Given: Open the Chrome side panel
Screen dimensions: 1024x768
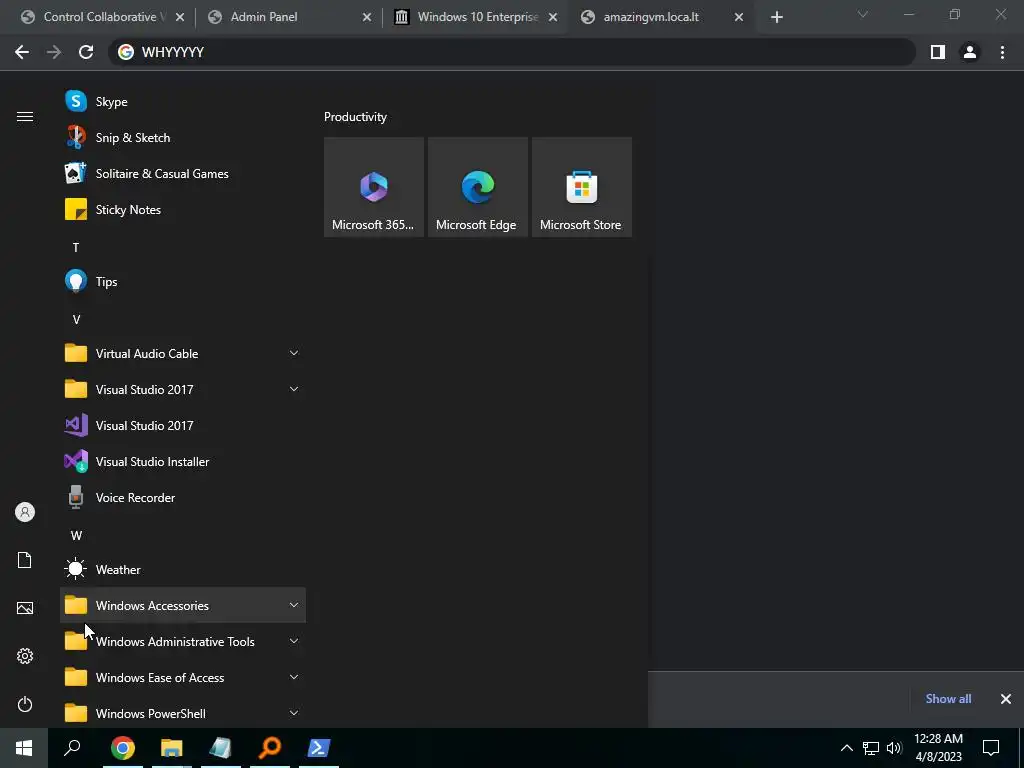Looking at the screenshot, I should tap(938, 52).
